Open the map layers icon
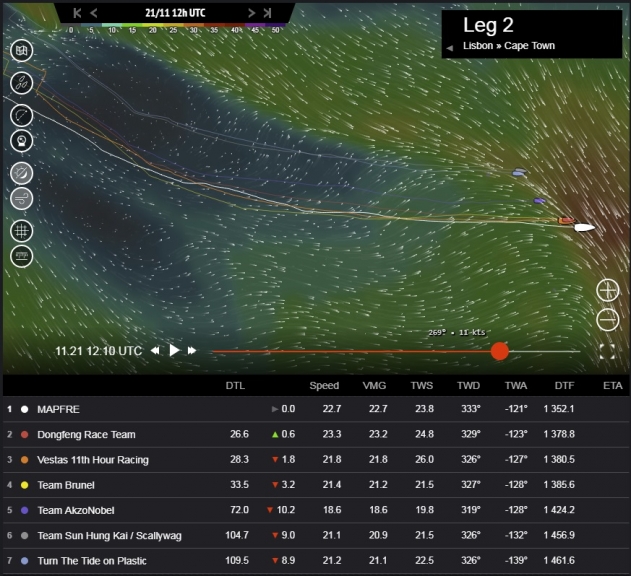This screenshot has width=631, height=576. [x=21, y=51]
